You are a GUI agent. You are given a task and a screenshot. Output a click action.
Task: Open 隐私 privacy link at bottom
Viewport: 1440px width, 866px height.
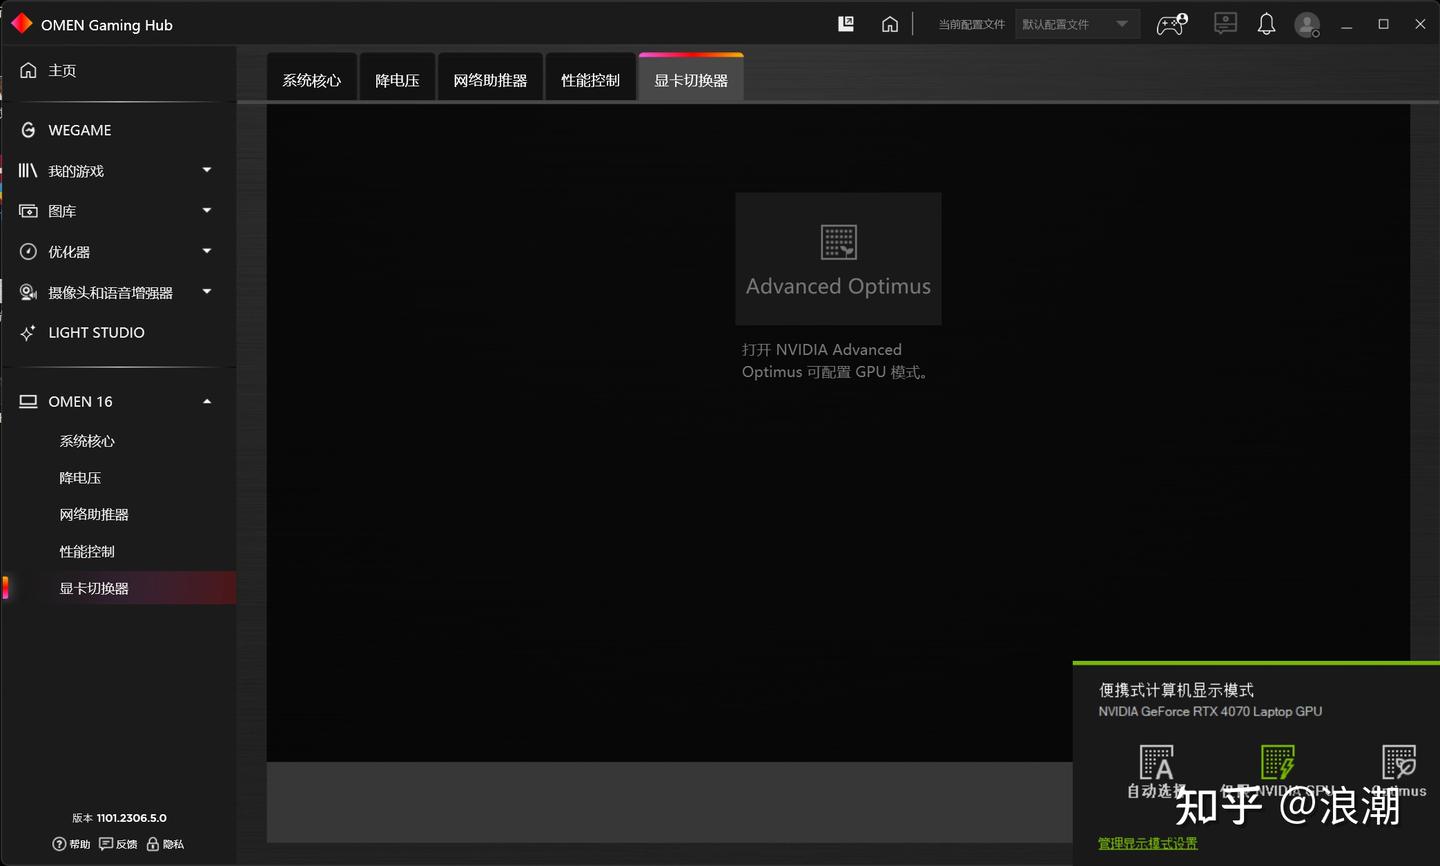165,844
